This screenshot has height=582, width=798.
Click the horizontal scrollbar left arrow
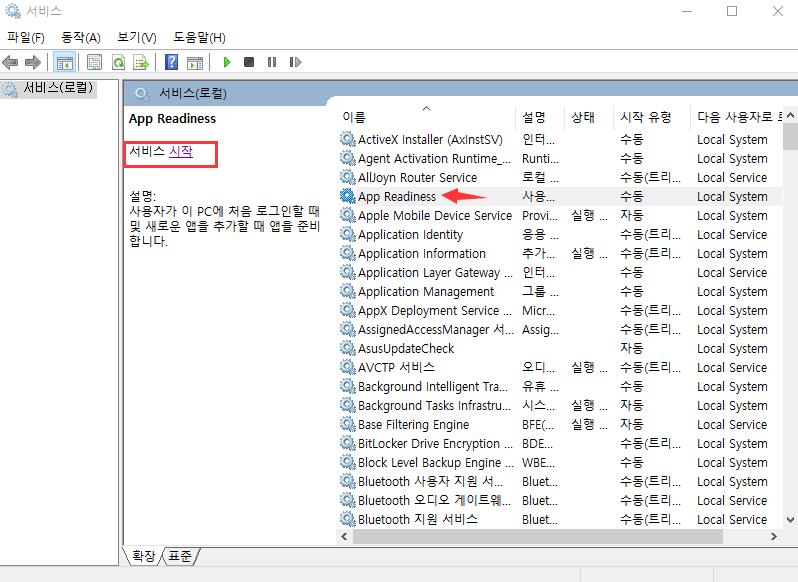[x=345, y=536]
